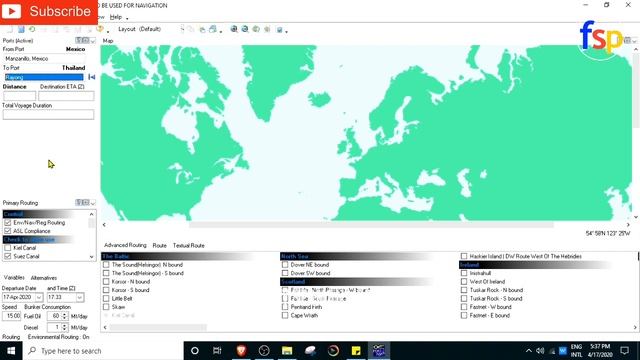Check Dover SW bound
Screen dimensions: 640x360
pyautogui.click(x=285, y=273)
